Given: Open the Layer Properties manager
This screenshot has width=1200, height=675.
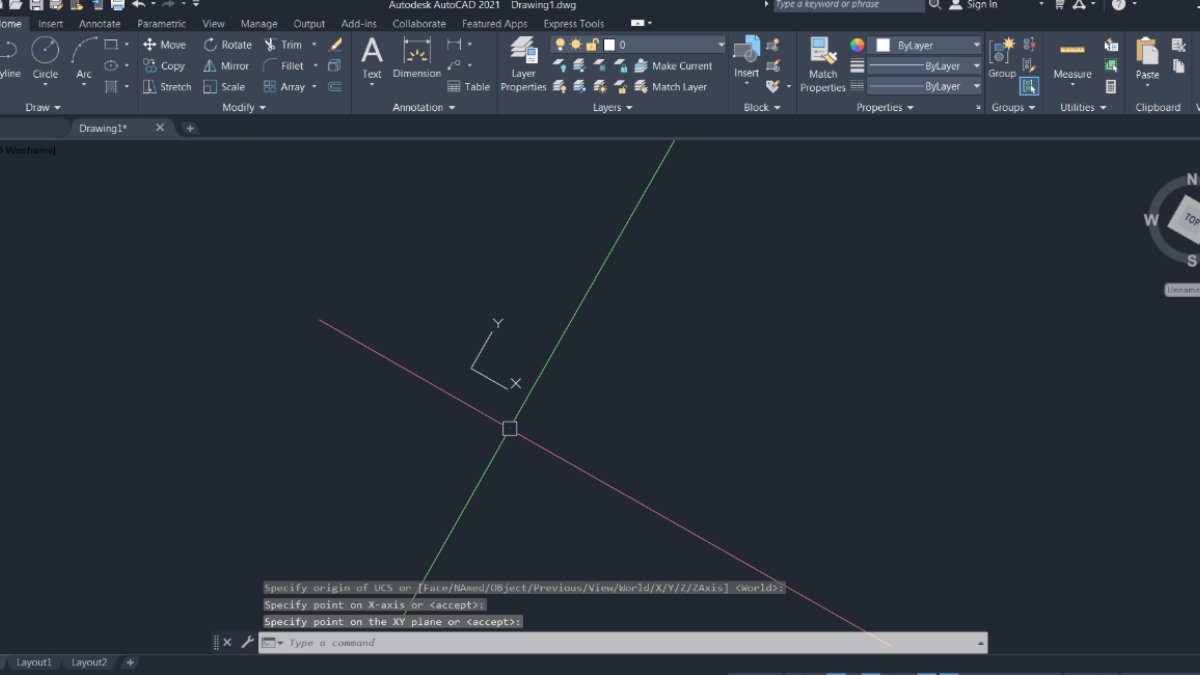Looking at the screenshot, I should click(522, 65).
